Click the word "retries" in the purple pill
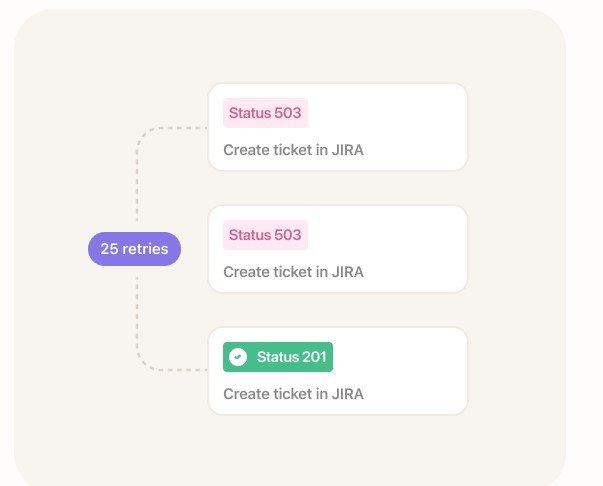 145,249
